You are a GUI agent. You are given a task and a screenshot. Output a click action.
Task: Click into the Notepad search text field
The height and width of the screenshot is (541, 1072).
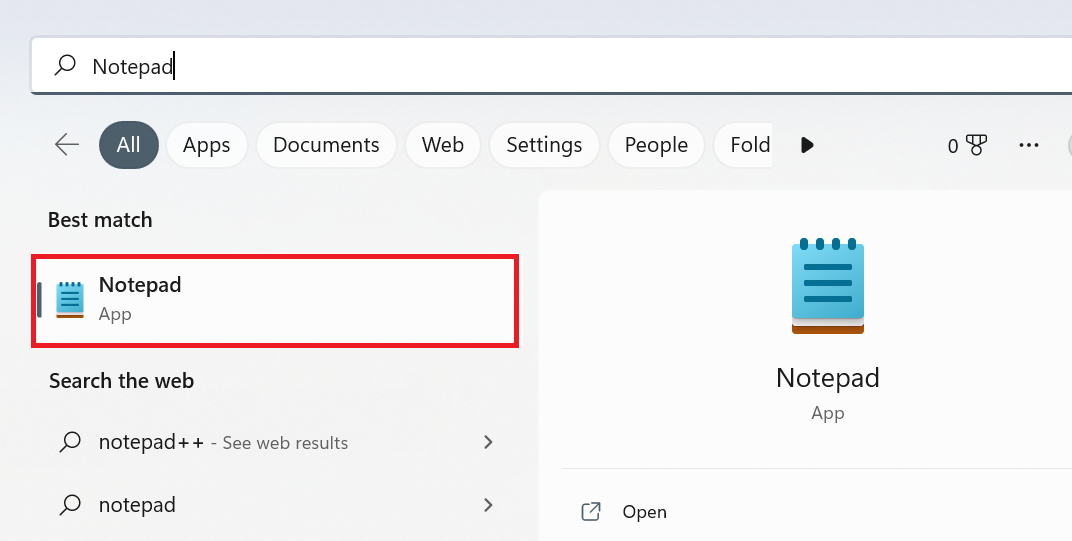point(551,66)
